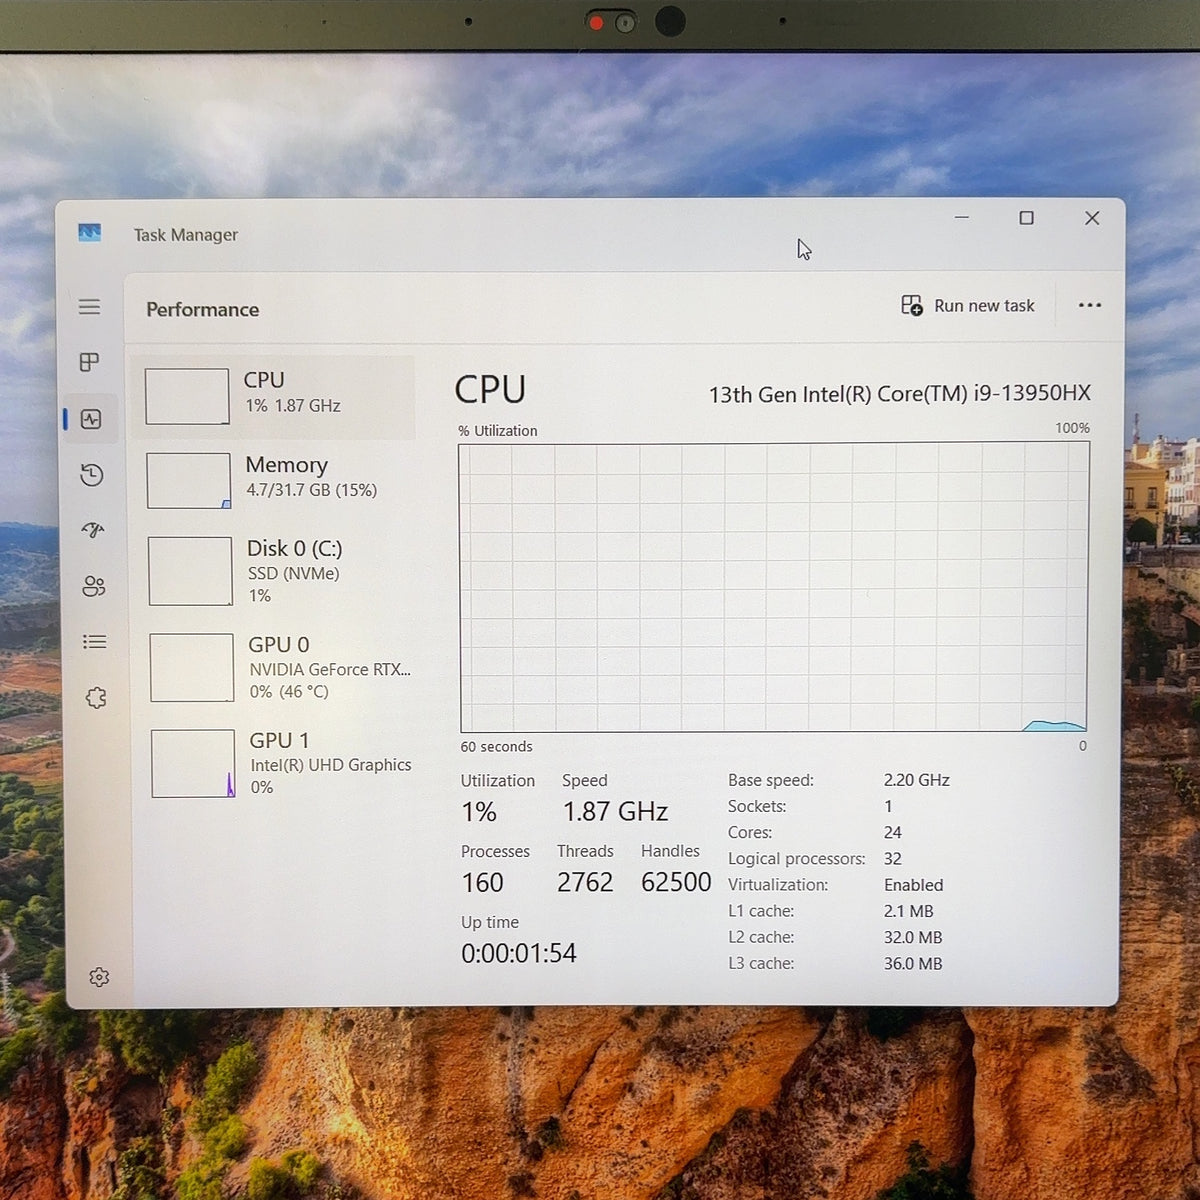Click the GPU 0 mini graph thumbnail
The image size is (1200, 1200).
click(x=192, y=667)
